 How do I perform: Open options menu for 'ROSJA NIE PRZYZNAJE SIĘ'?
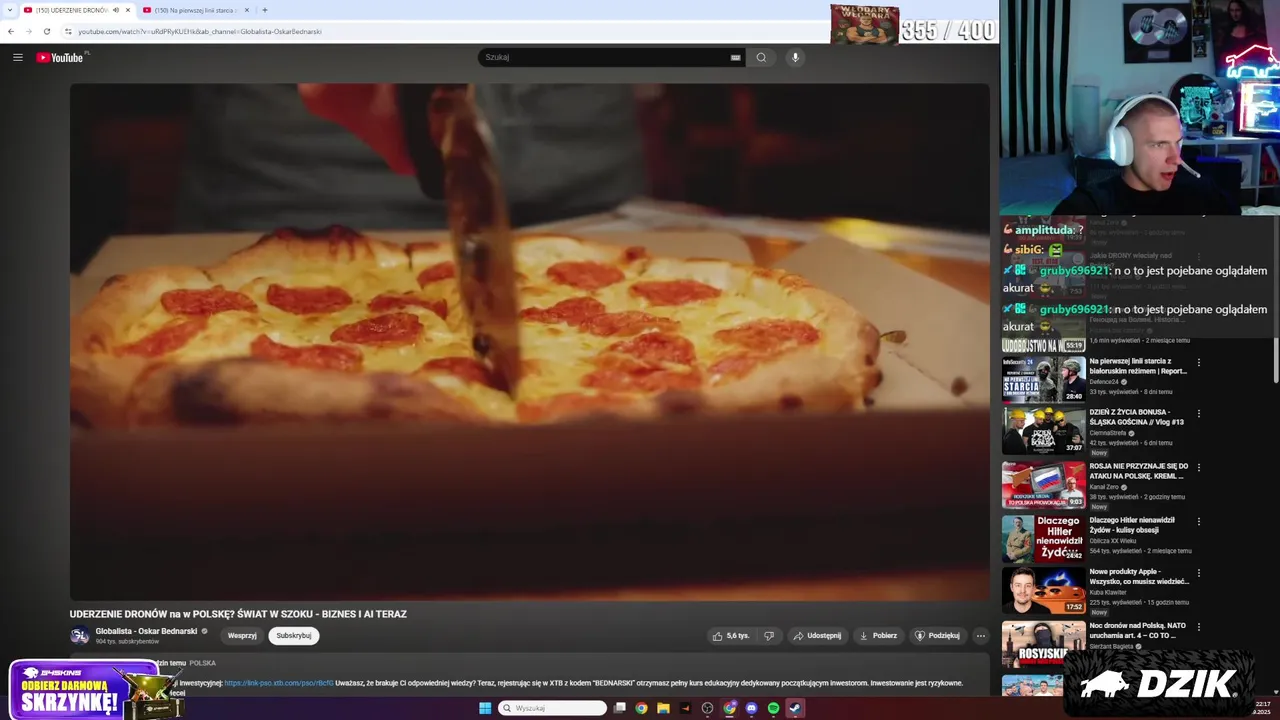click(1199, 467)
